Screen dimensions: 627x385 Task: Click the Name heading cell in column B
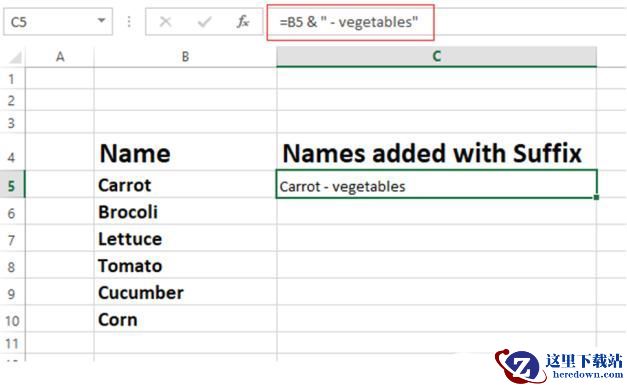coord(185,153)
